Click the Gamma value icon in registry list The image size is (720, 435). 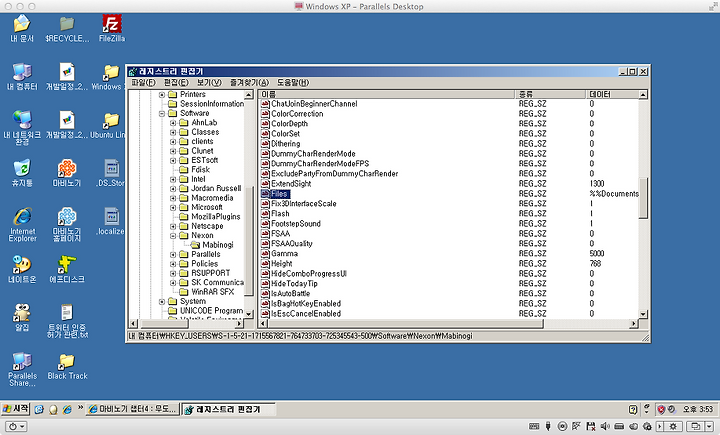pyautogui.click(x=265, y=254)
